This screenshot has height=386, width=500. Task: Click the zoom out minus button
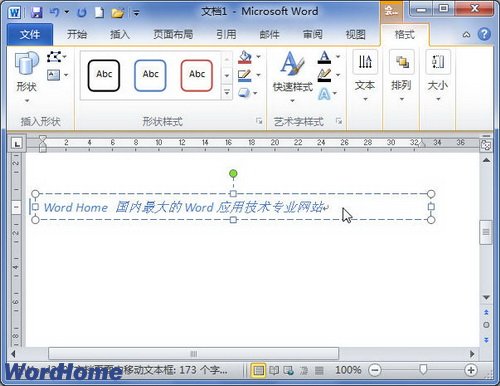(375, 370)
